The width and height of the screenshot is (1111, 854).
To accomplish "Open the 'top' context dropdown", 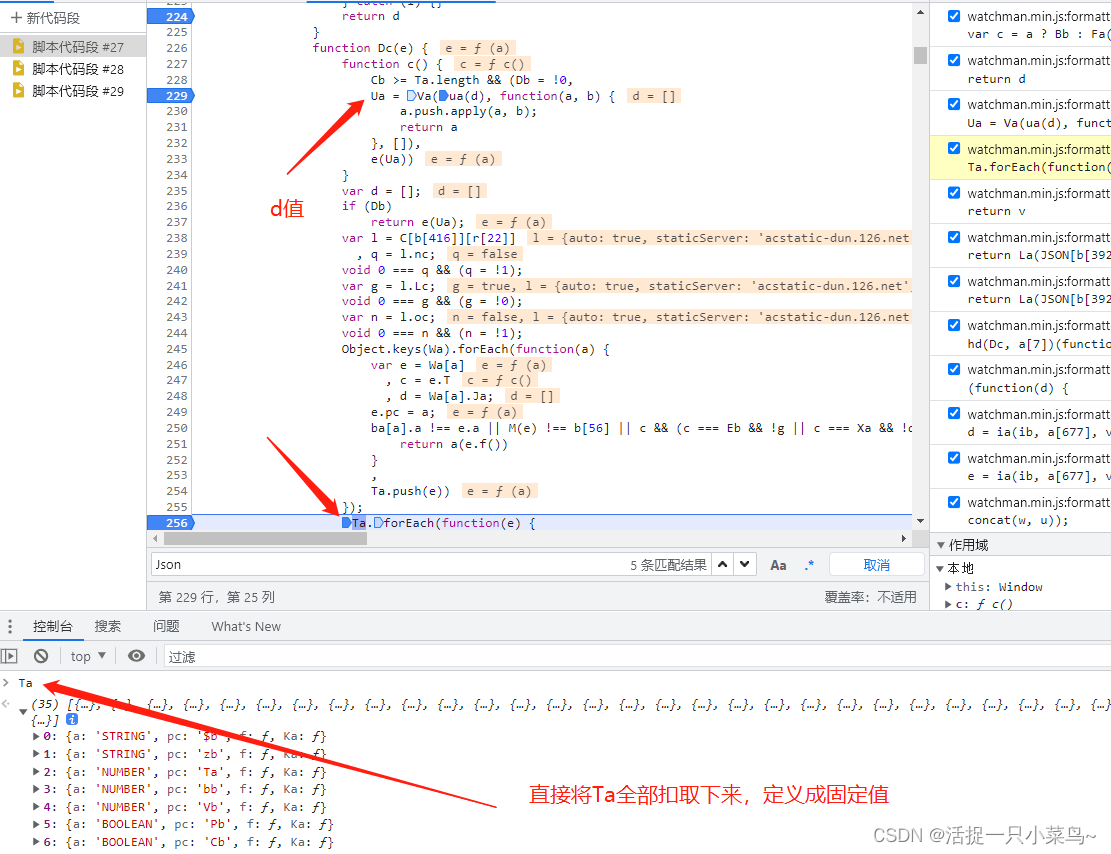I will coord(89,656).
